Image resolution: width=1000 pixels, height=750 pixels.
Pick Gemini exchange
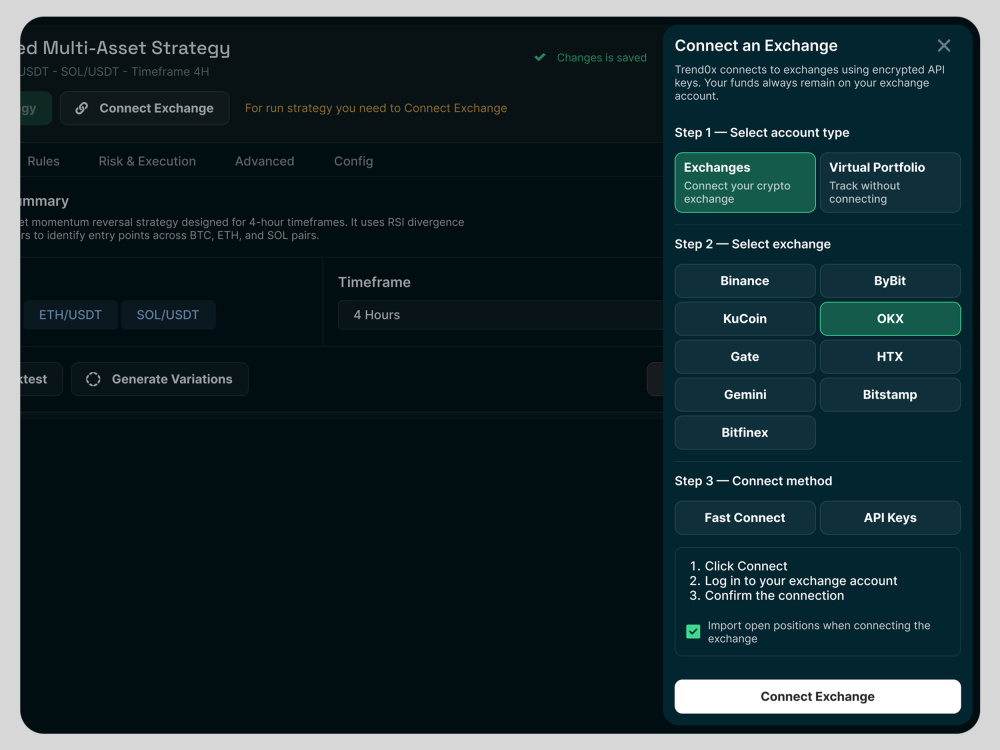tap(745, 395)
